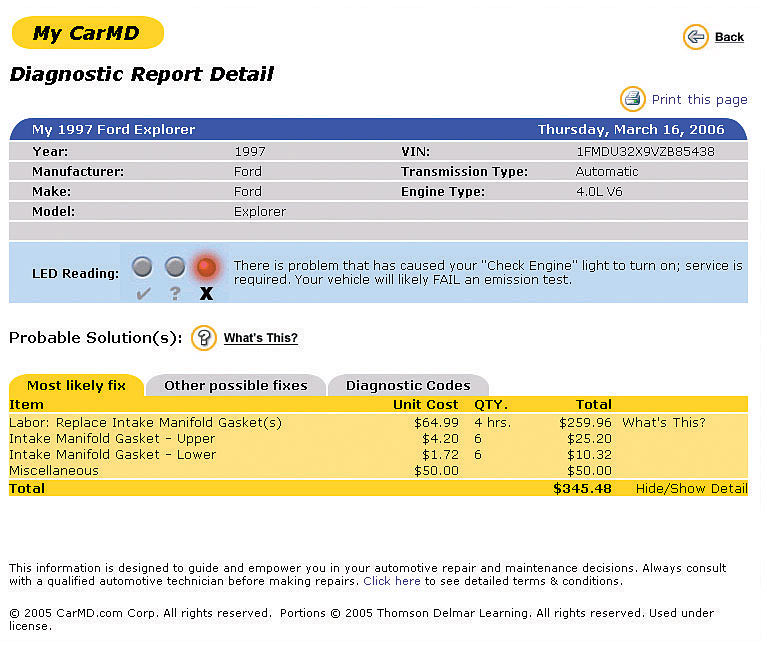Go back using the Back link

(729, 37)
